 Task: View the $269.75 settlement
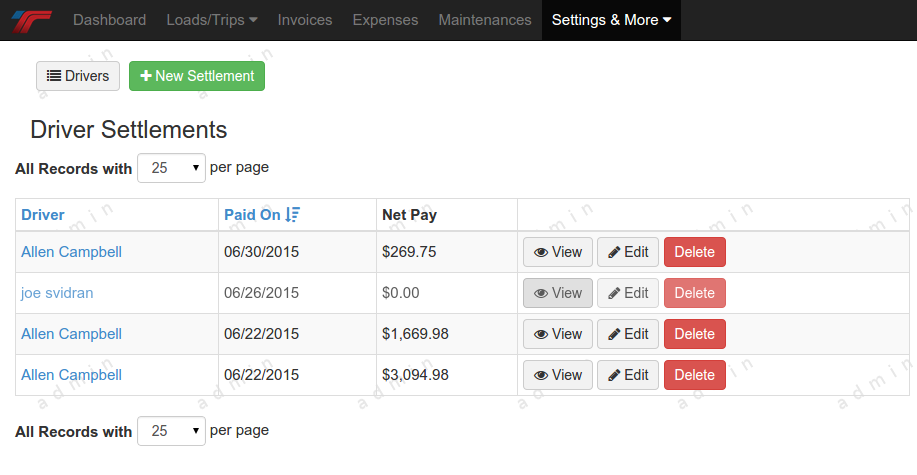click(x=558, y=252)
